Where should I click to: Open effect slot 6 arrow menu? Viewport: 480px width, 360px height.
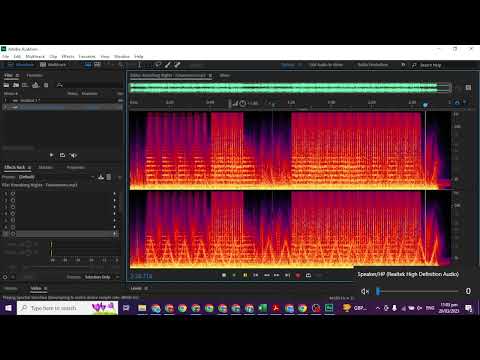(114, 227)
